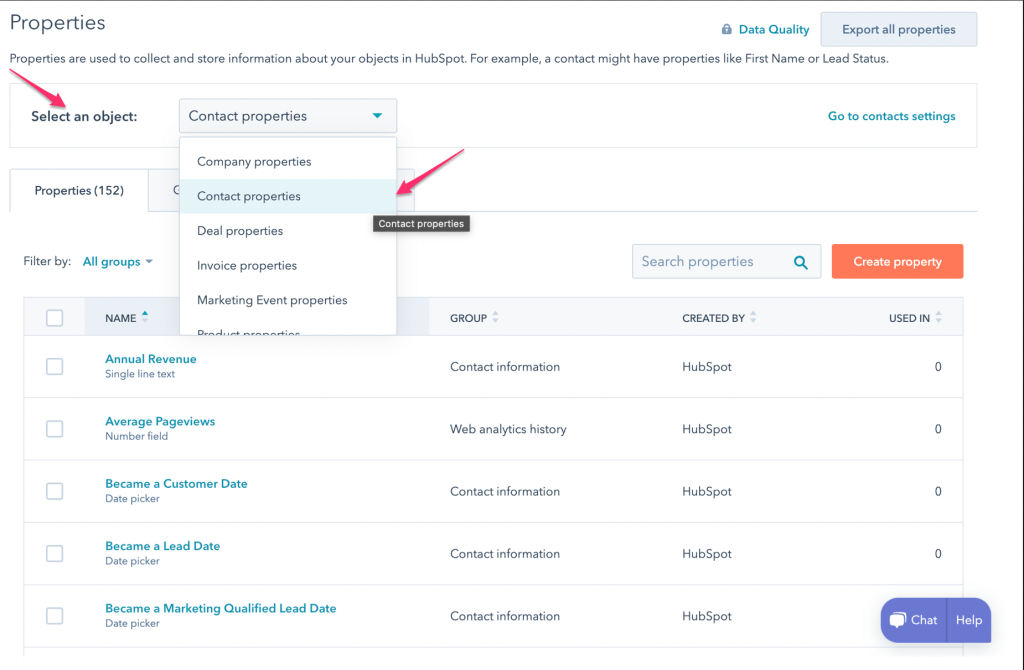
Task: Choose Company properties from the list
Action: coord(288,162)
